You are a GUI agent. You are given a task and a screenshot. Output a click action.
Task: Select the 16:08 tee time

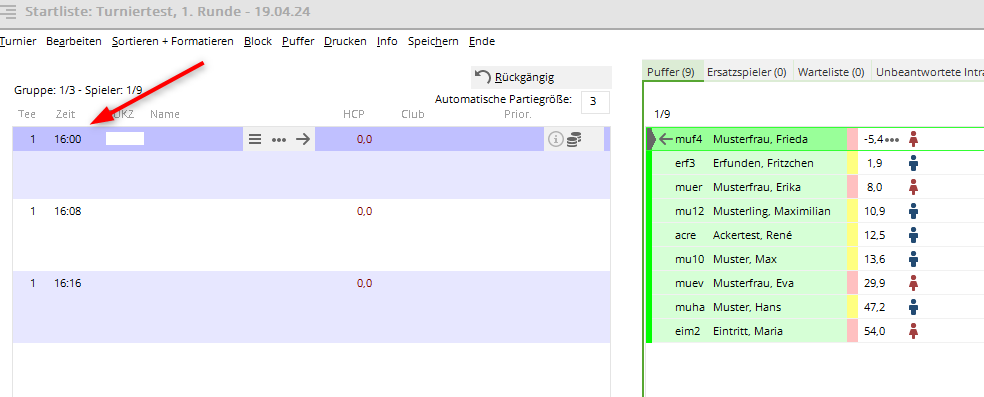tap(68, 211)
